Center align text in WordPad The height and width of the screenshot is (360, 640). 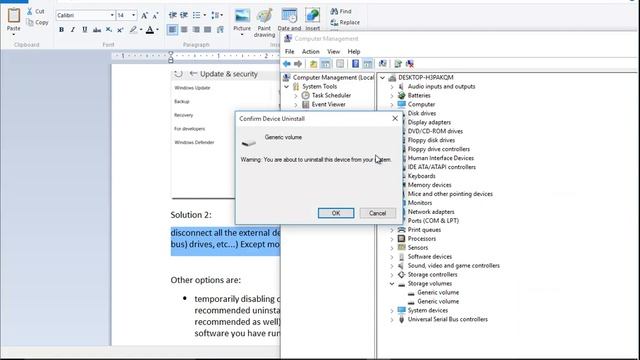coord(184,29)
